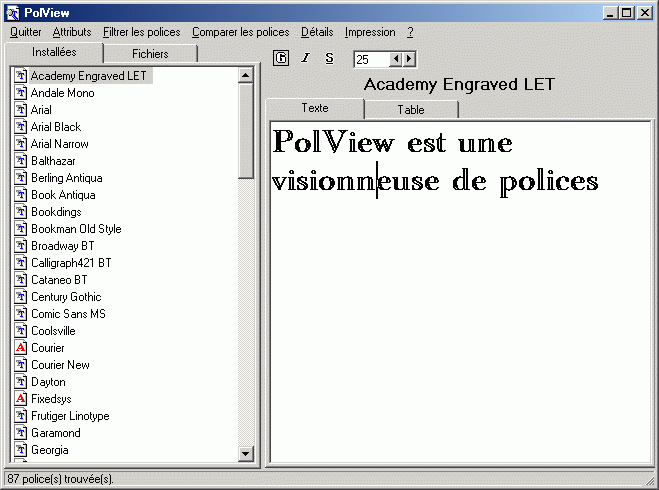659x490 pixels.
Task: Click the TrueType icon beside Bookdings
Action: (x=21, y=212)
